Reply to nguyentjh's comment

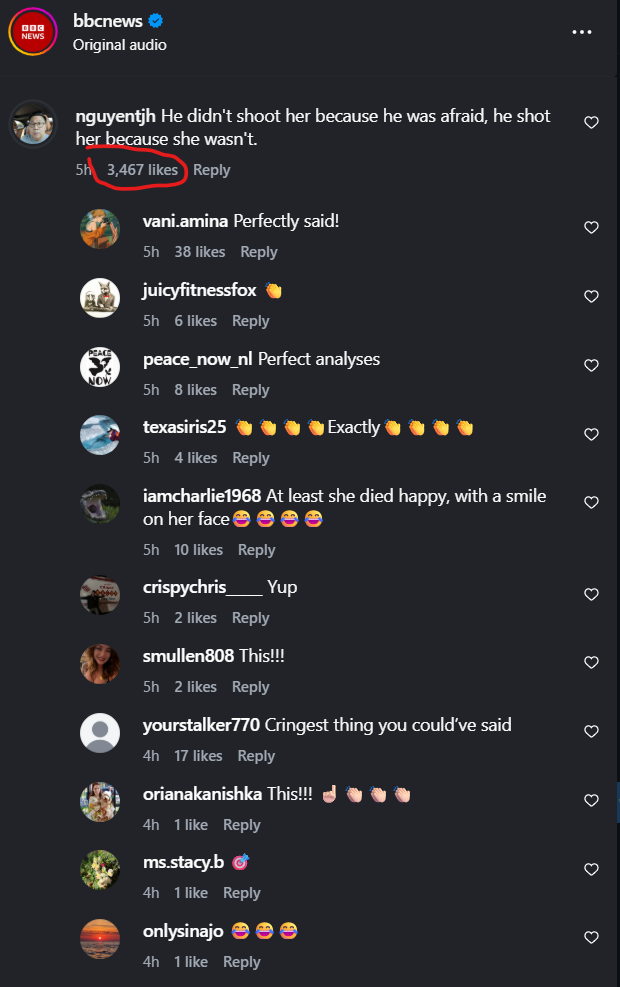coord(211,170)
